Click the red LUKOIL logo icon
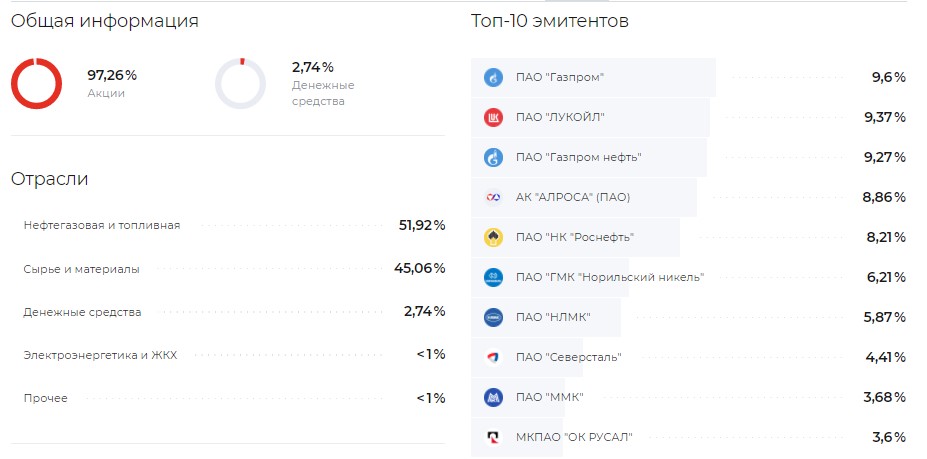 [493, 118]
